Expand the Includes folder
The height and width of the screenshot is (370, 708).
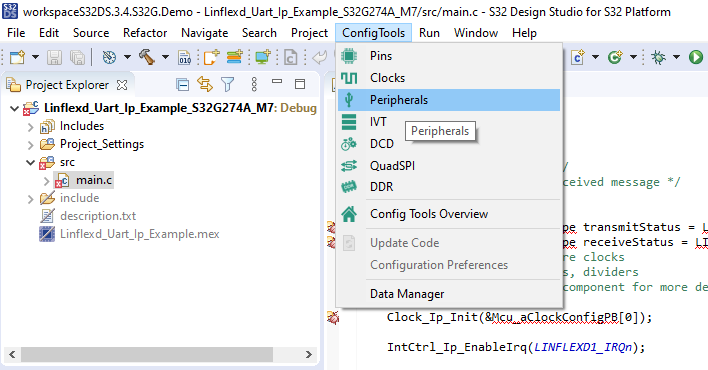[30, 126]
